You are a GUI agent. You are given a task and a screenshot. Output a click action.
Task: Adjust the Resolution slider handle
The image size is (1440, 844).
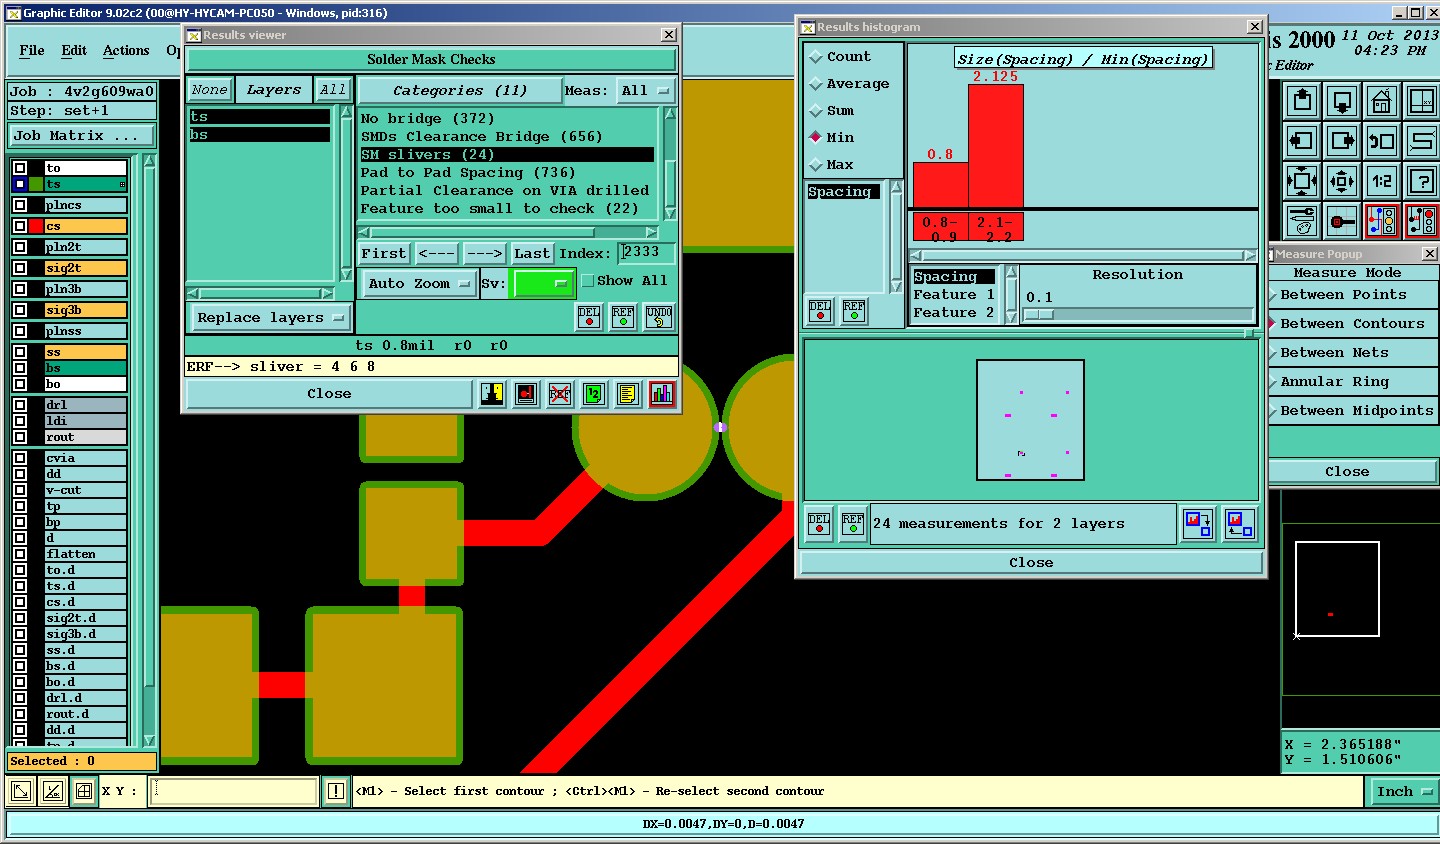pyautogui.click(x=1039, y=314)
